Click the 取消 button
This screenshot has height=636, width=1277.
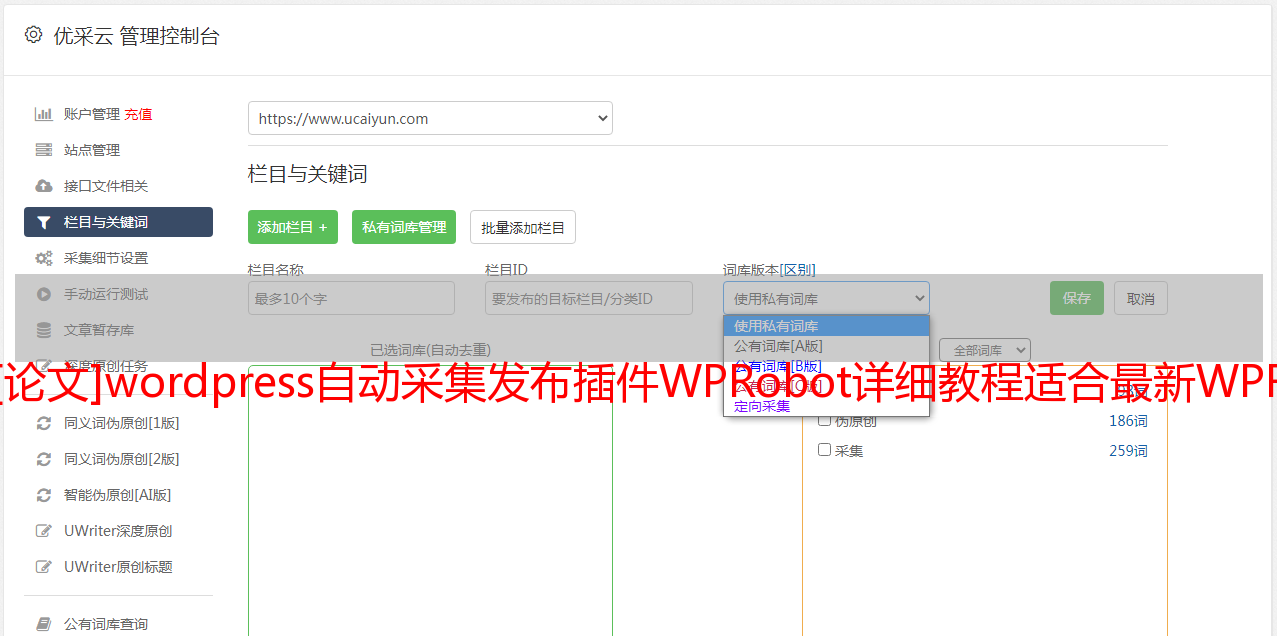pos(1141,298)
